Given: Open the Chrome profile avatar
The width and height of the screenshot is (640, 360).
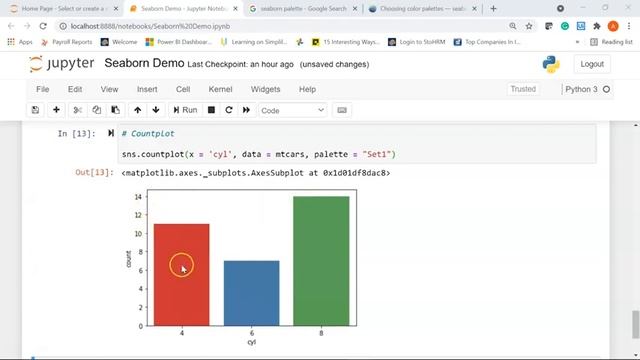Looking at the screenshot, I should point(613,26).
